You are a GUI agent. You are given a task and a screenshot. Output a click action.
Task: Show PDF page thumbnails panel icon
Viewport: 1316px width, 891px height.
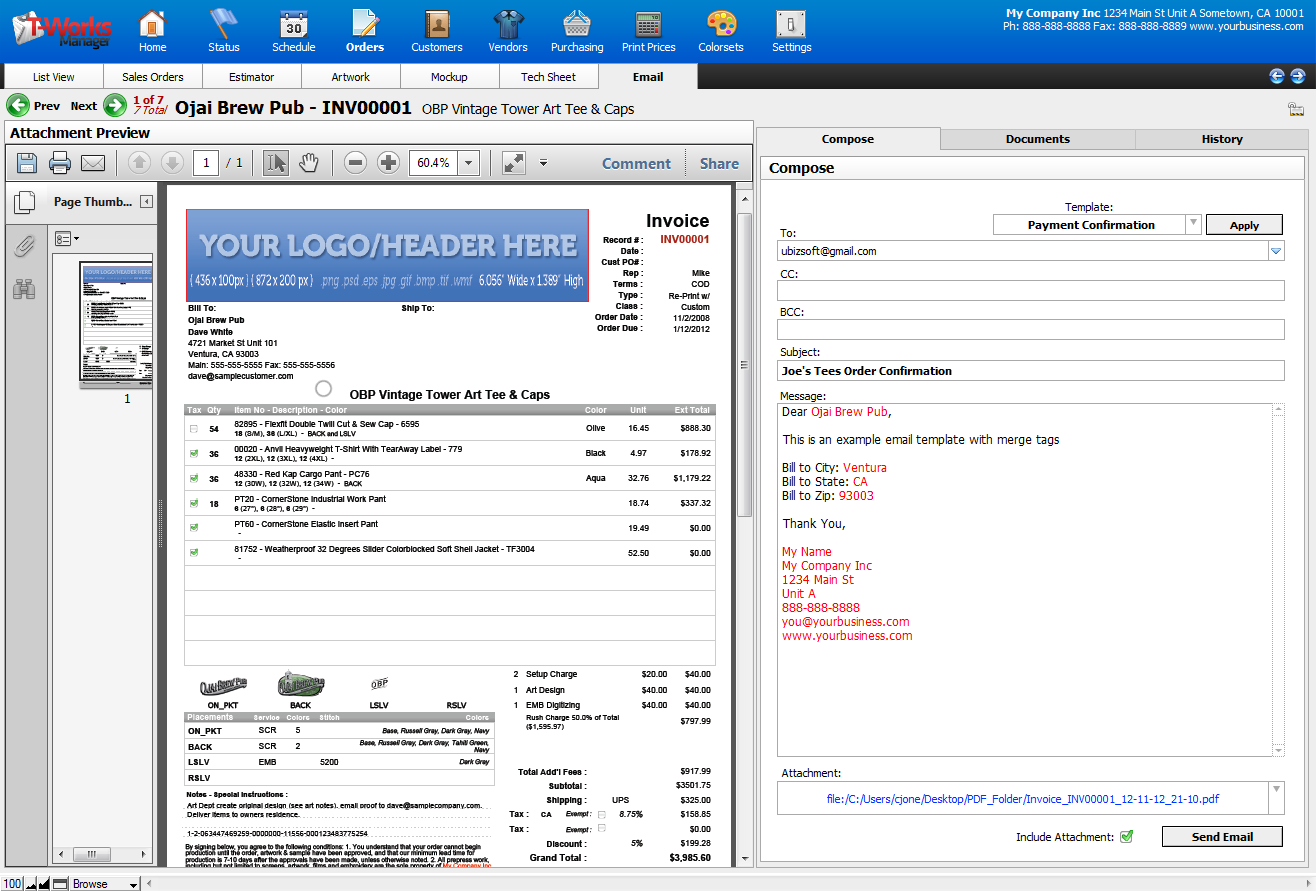pyautogui.click(x=24, y=203)
